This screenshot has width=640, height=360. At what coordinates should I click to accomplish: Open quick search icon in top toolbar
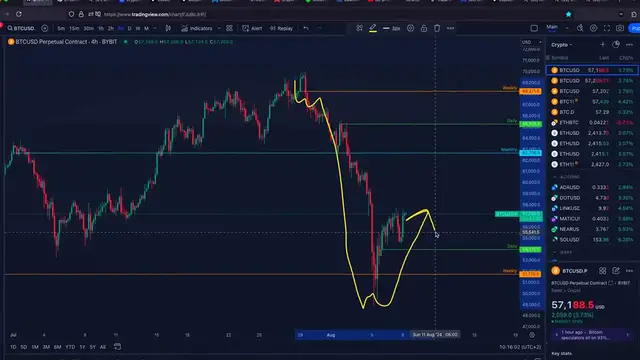coord(580,28)
